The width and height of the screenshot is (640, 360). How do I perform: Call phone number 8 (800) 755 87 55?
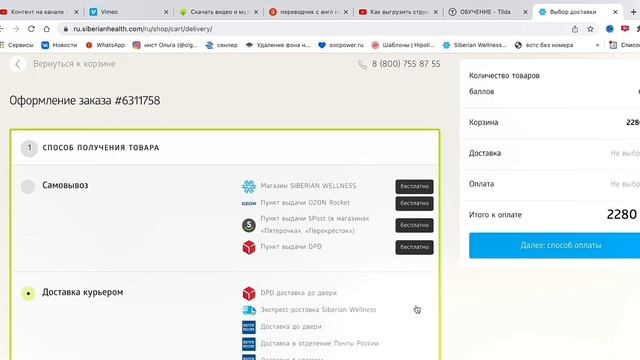click(406, 64)
